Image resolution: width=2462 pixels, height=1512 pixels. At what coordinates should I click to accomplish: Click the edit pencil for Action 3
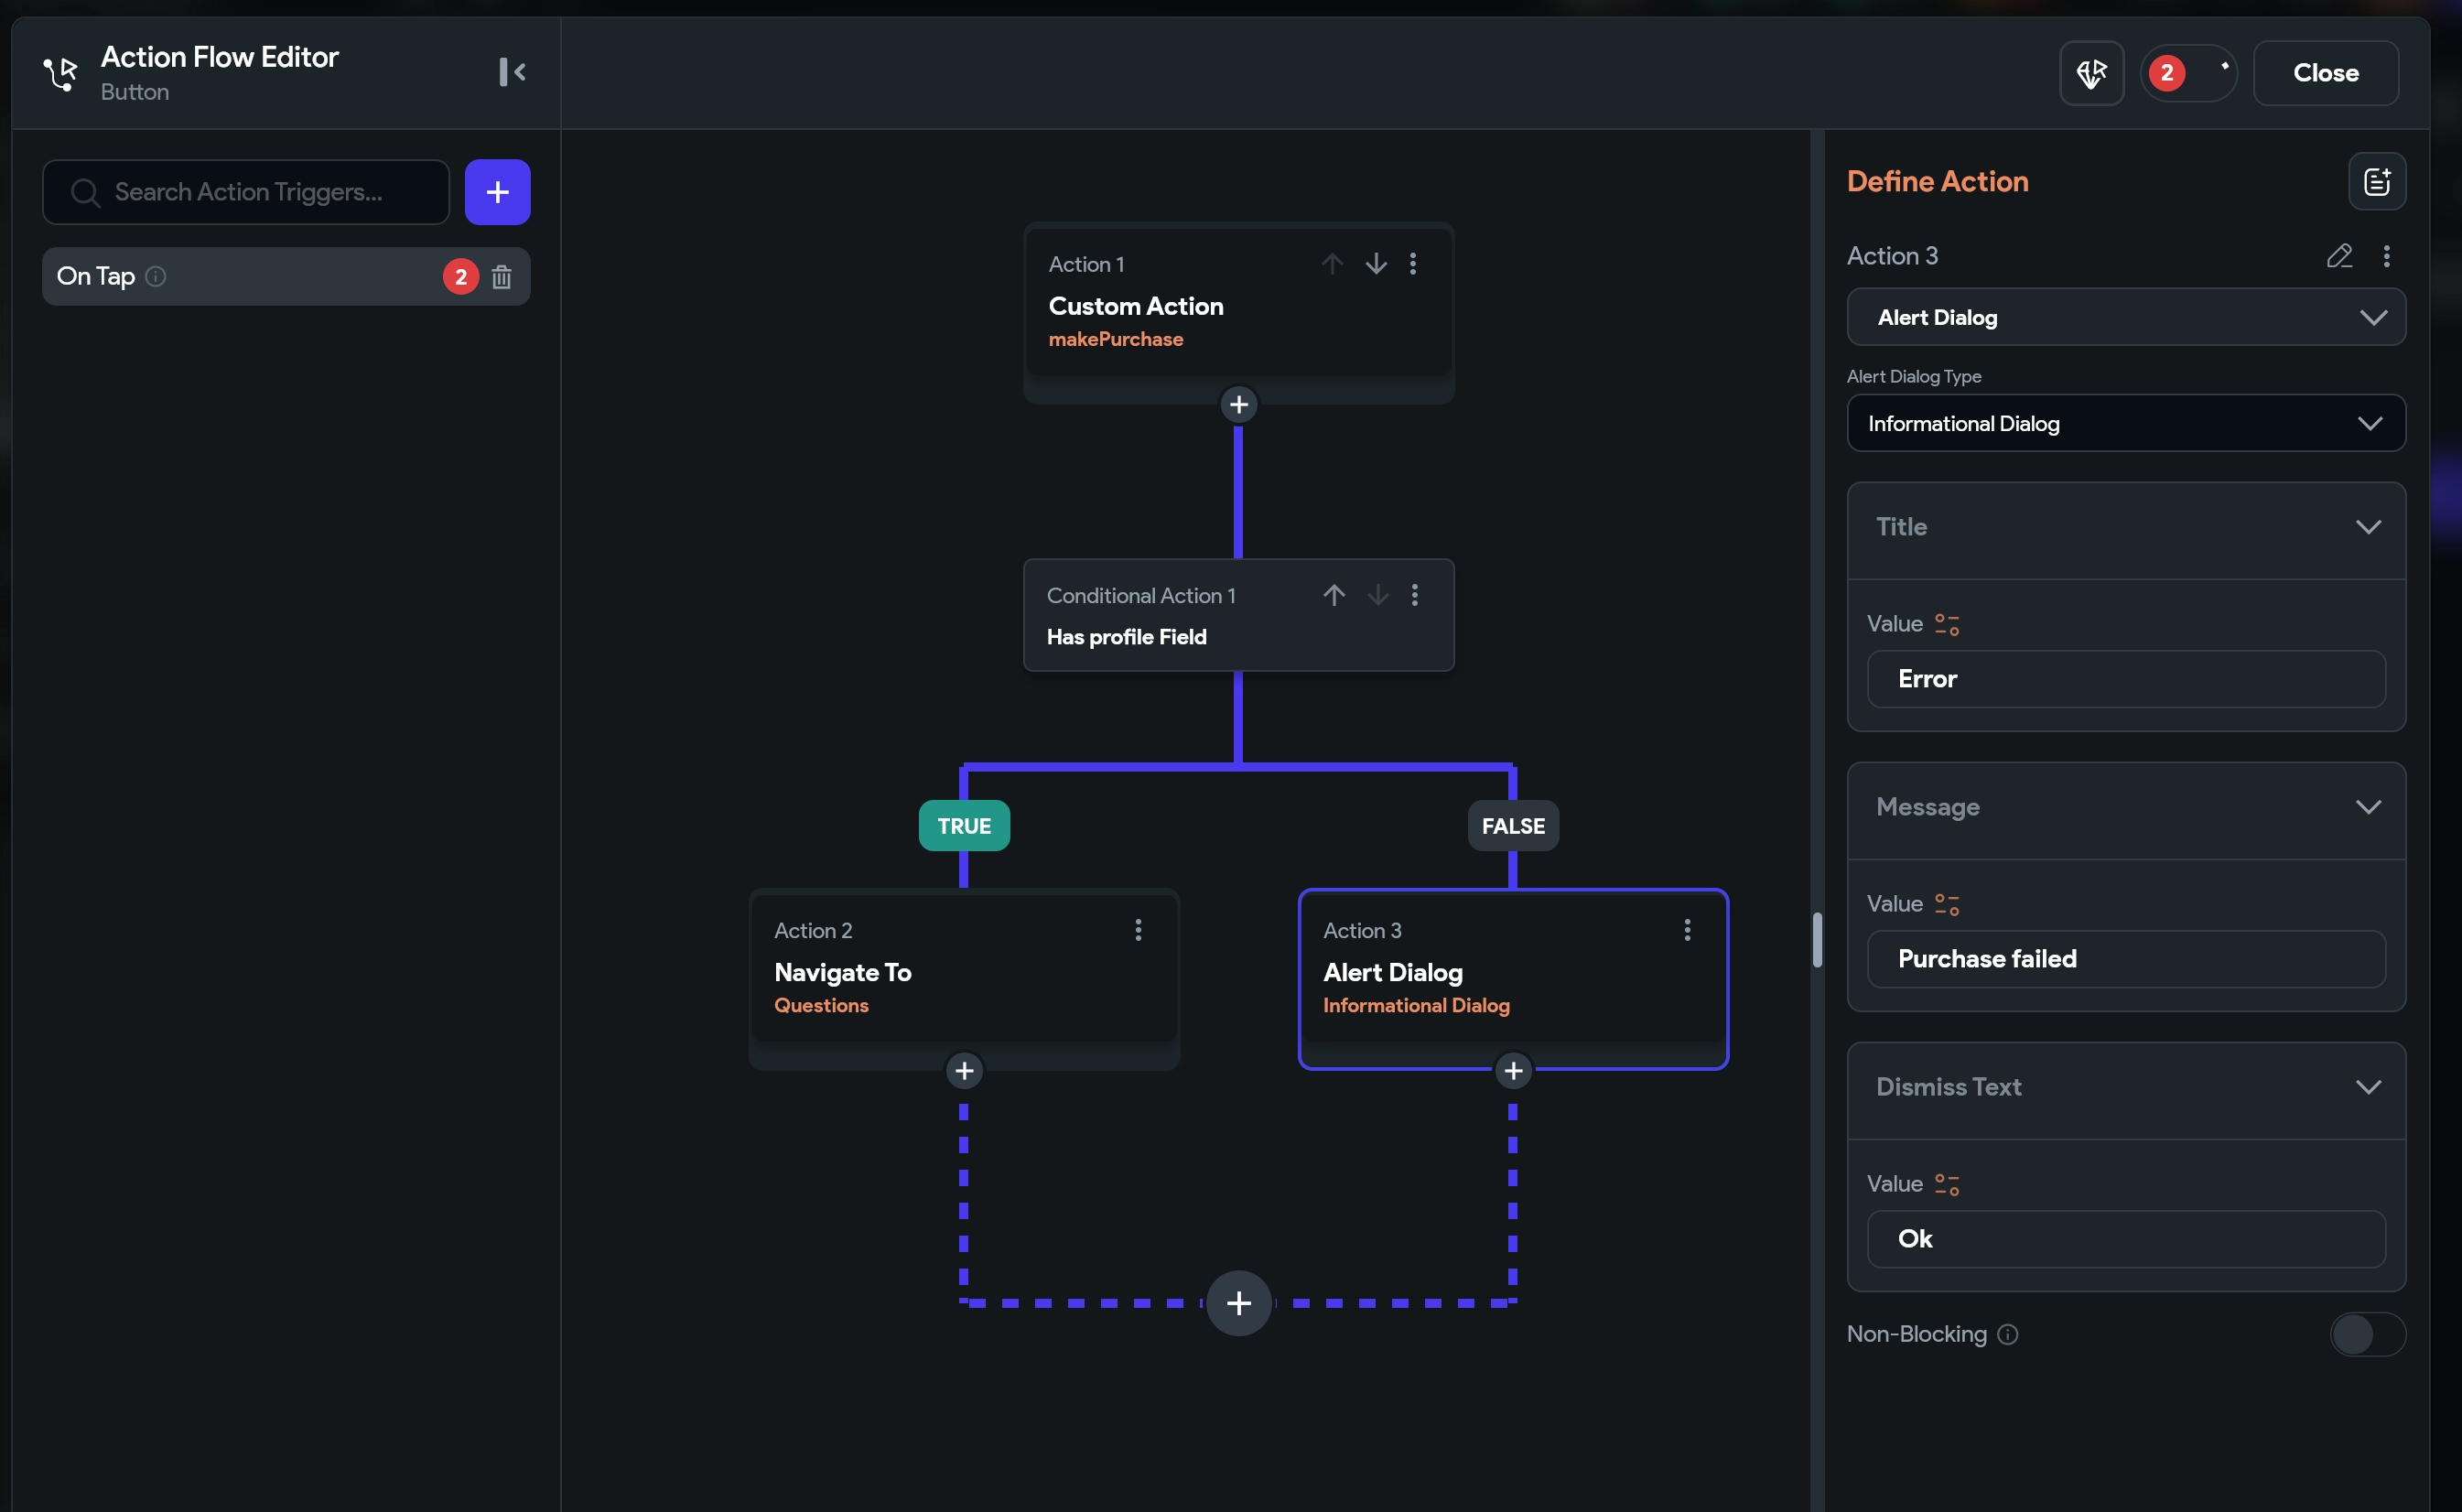(x=2339, y=256)
